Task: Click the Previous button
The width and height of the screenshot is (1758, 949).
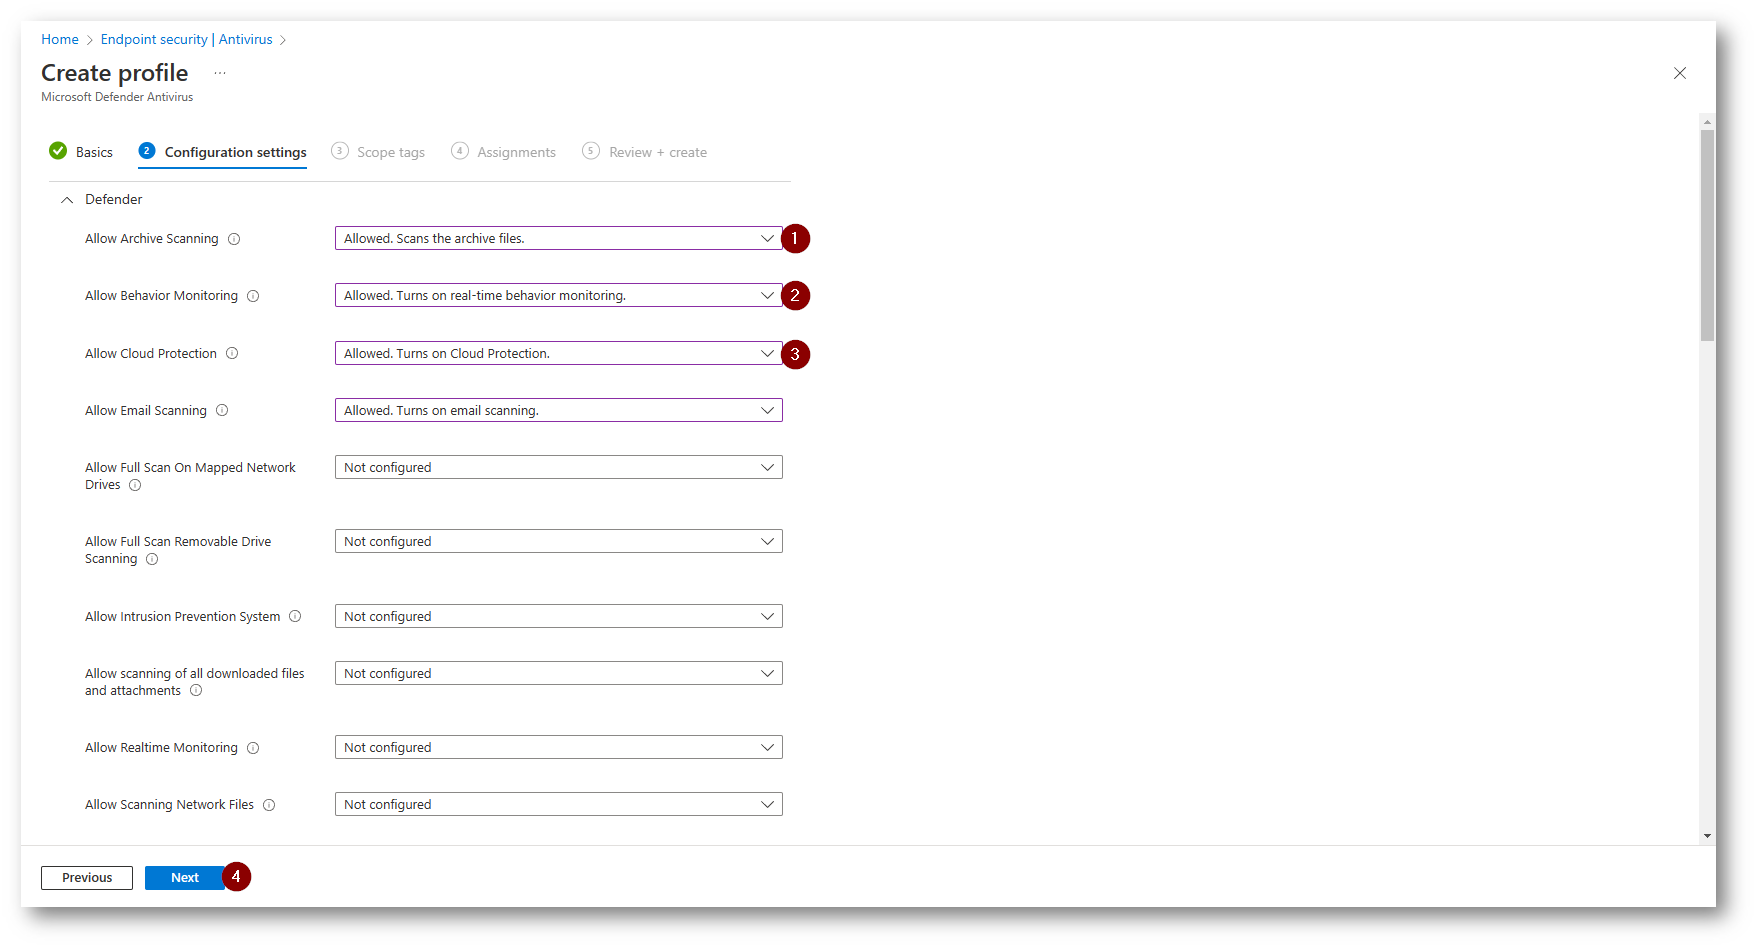Action: (x=87, y=878)
